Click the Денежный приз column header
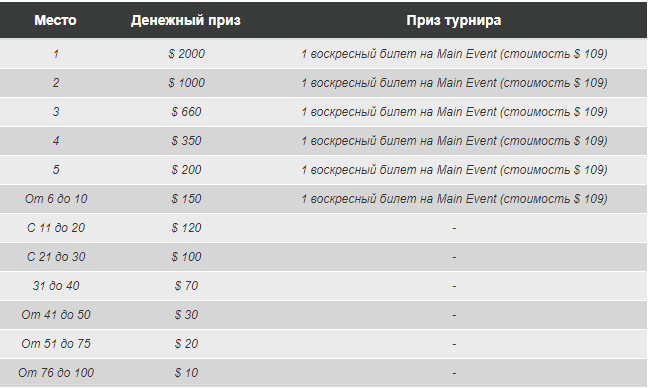Viewport: 649px width, 388px height. tap(186, 20)
